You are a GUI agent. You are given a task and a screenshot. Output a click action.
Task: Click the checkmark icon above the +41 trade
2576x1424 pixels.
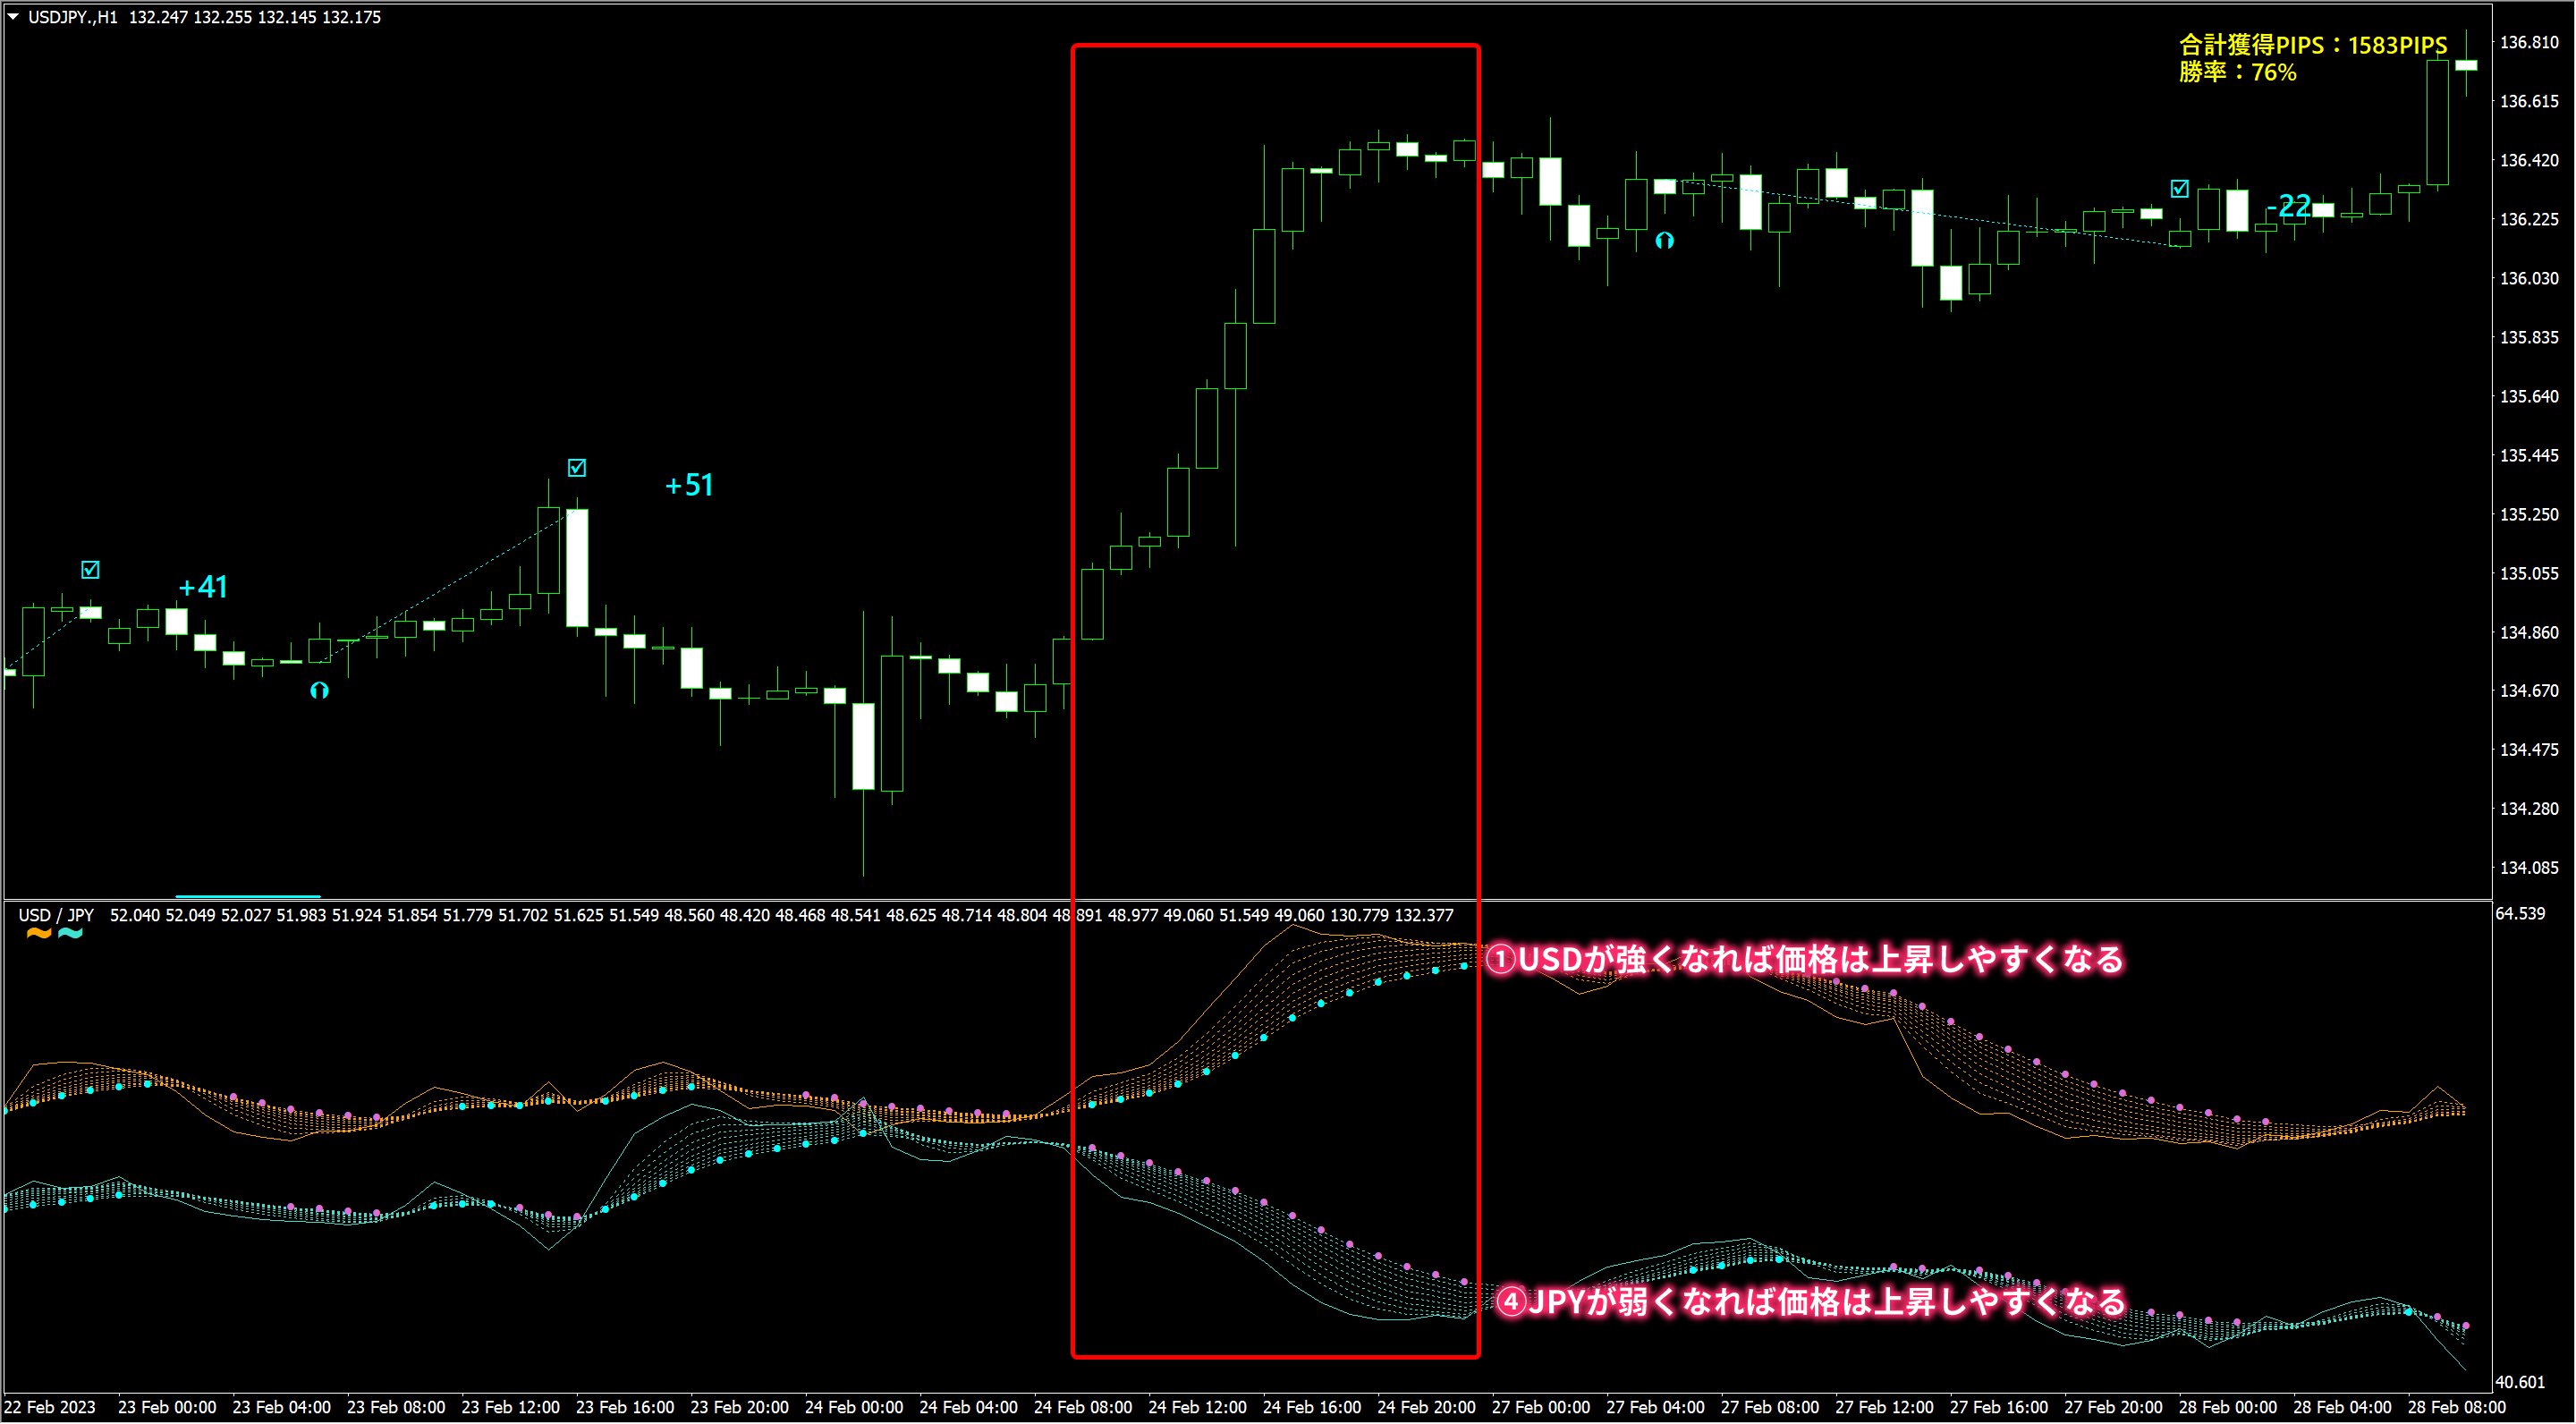pyautogui.click(x=90, y=570)
